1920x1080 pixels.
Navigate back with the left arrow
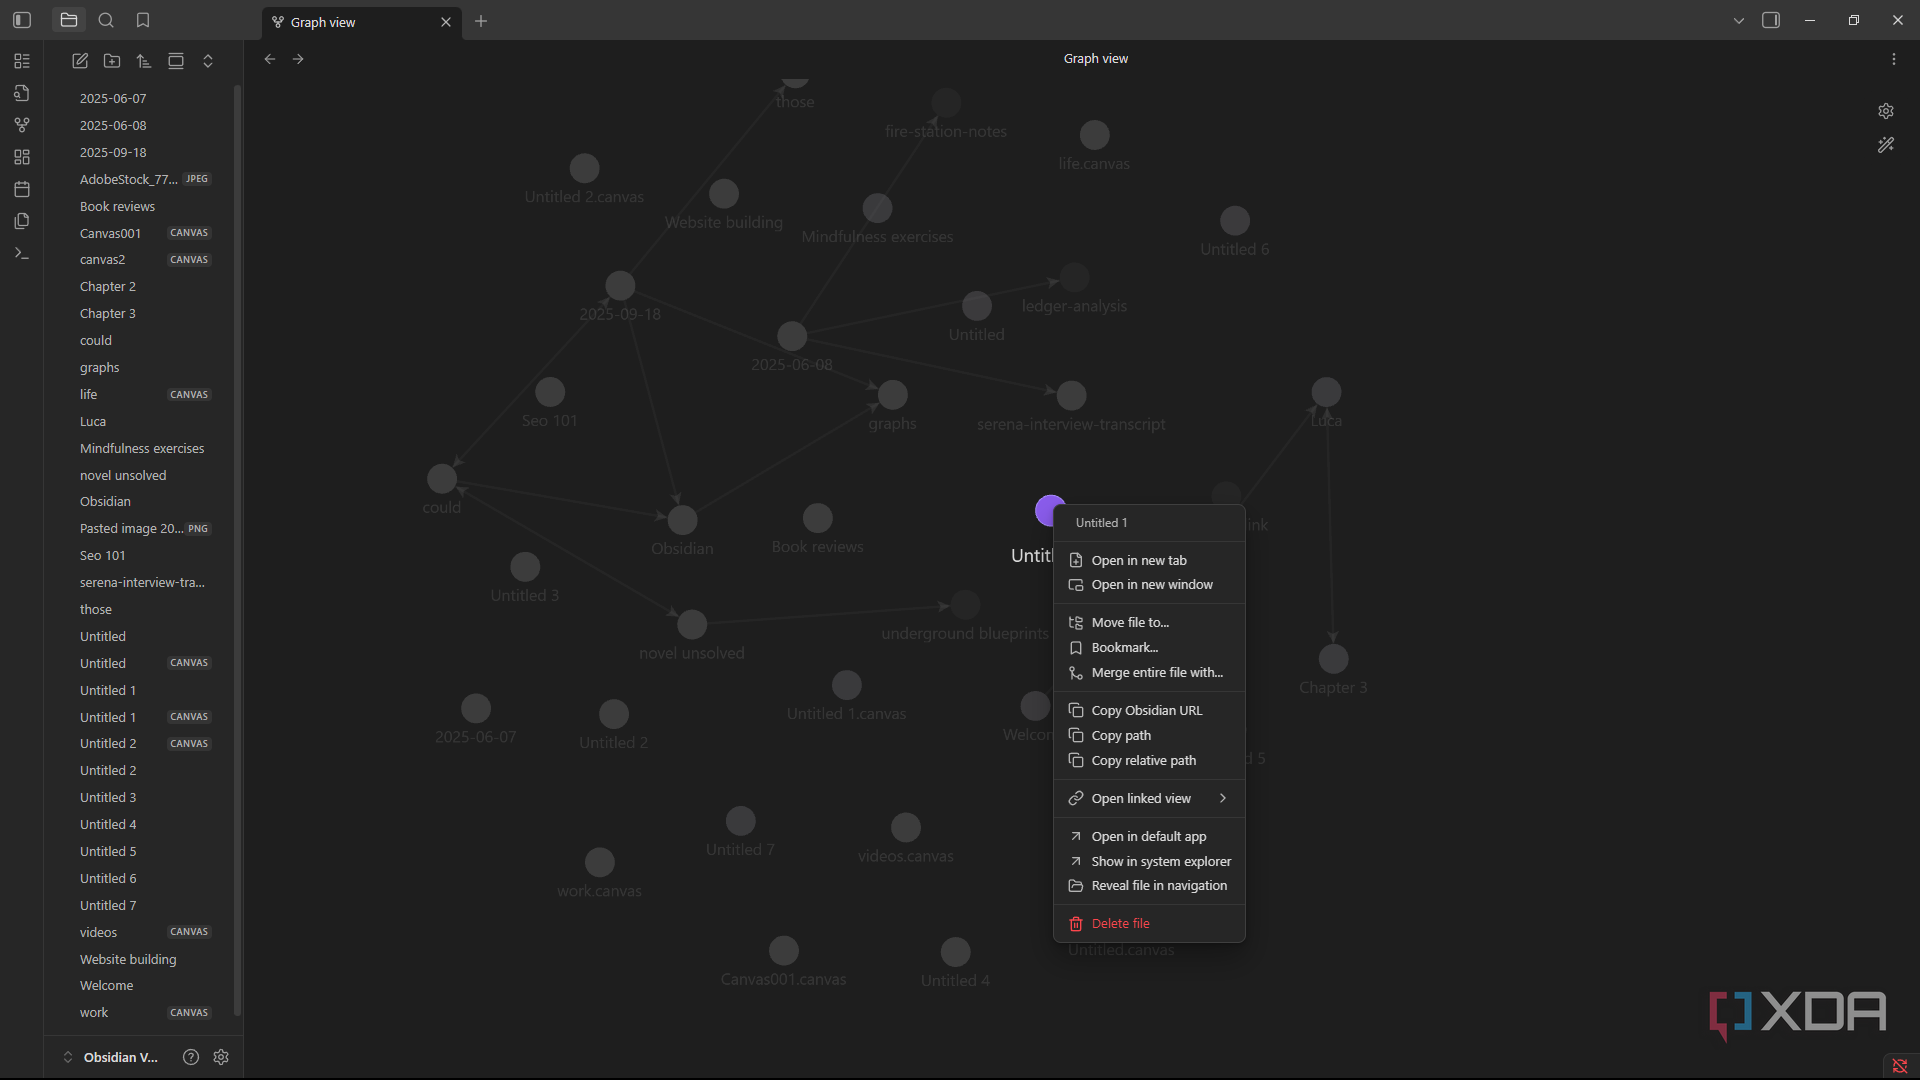[x=270, y=59]
